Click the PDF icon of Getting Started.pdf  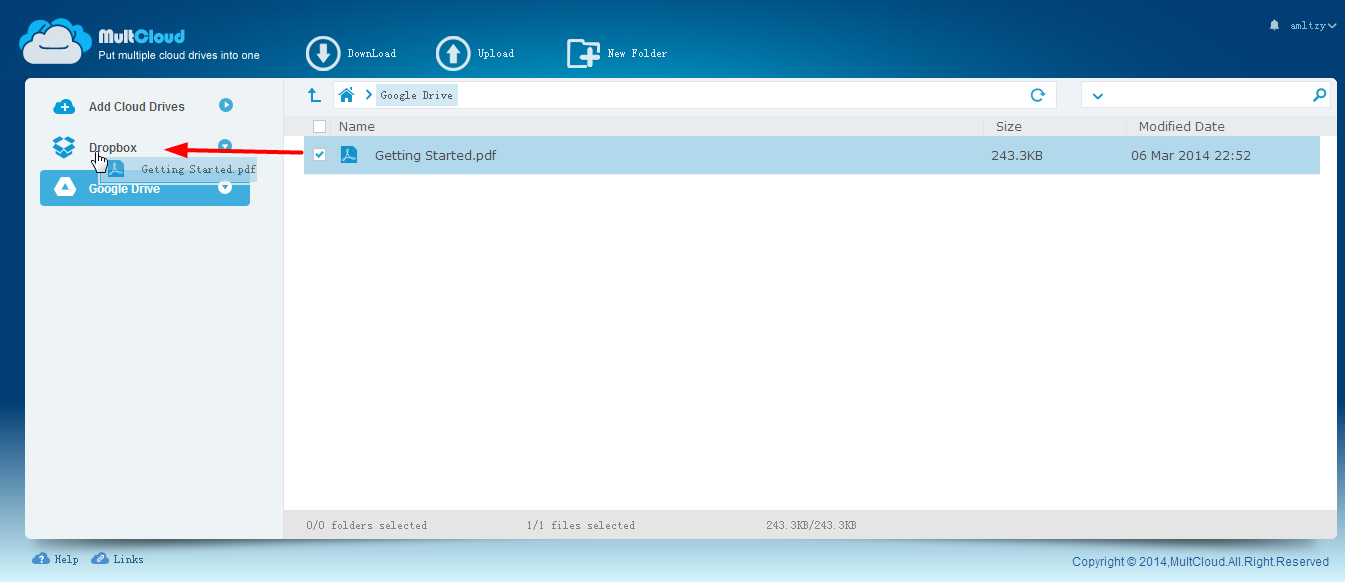pos(349,155)
